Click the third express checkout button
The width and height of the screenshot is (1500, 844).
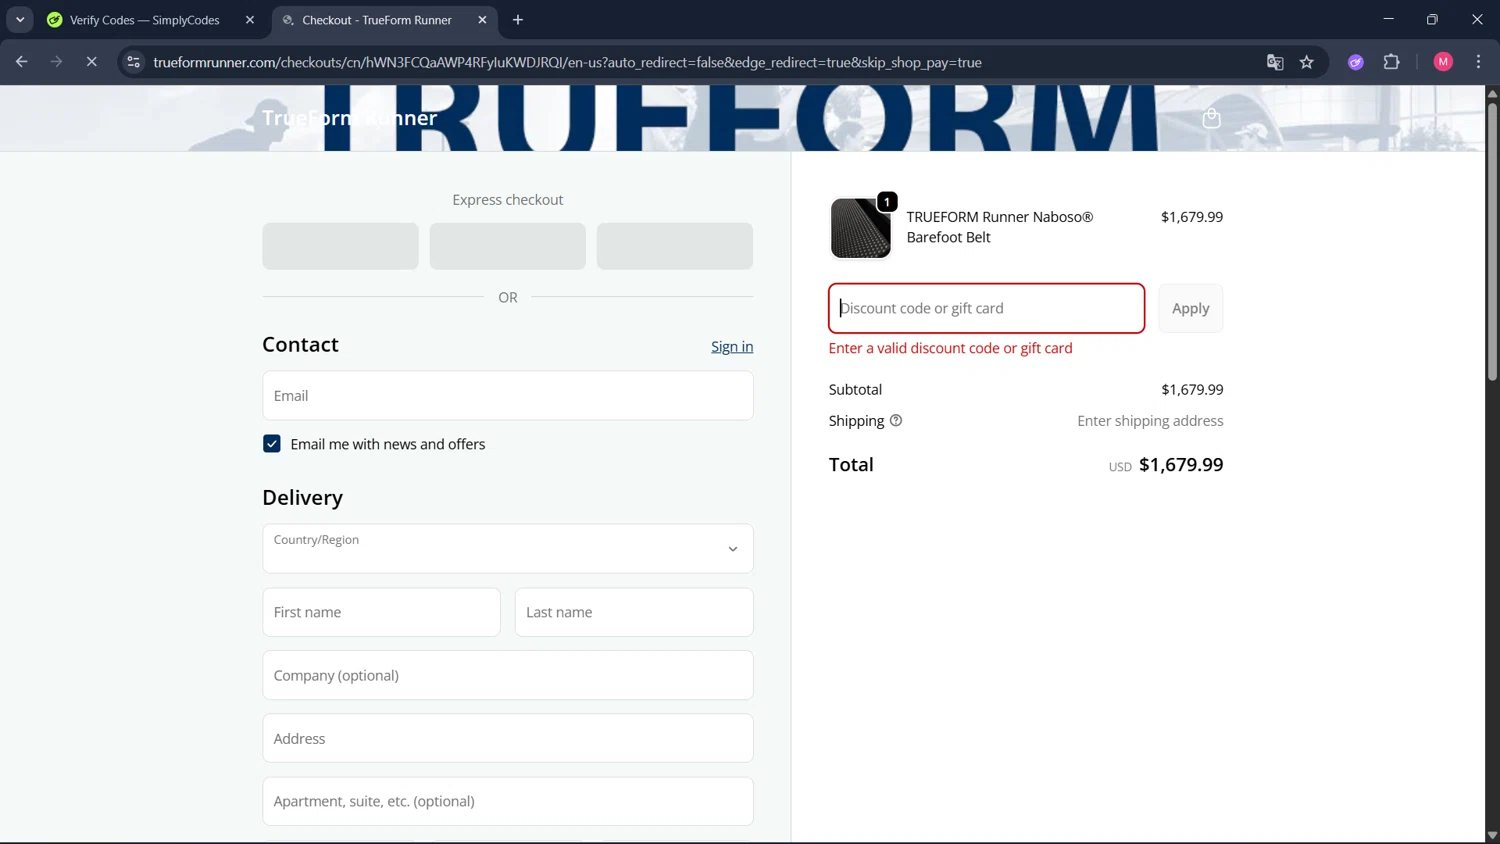(x=675, y=246)
